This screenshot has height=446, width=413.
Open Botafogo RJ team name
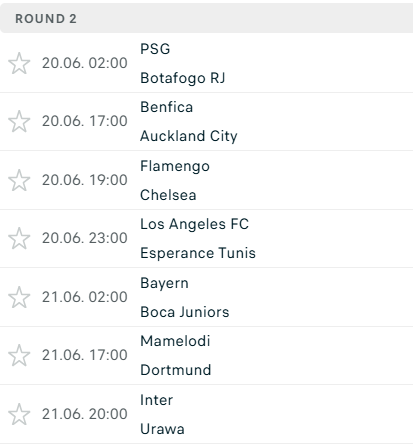(x=183, y=78)
